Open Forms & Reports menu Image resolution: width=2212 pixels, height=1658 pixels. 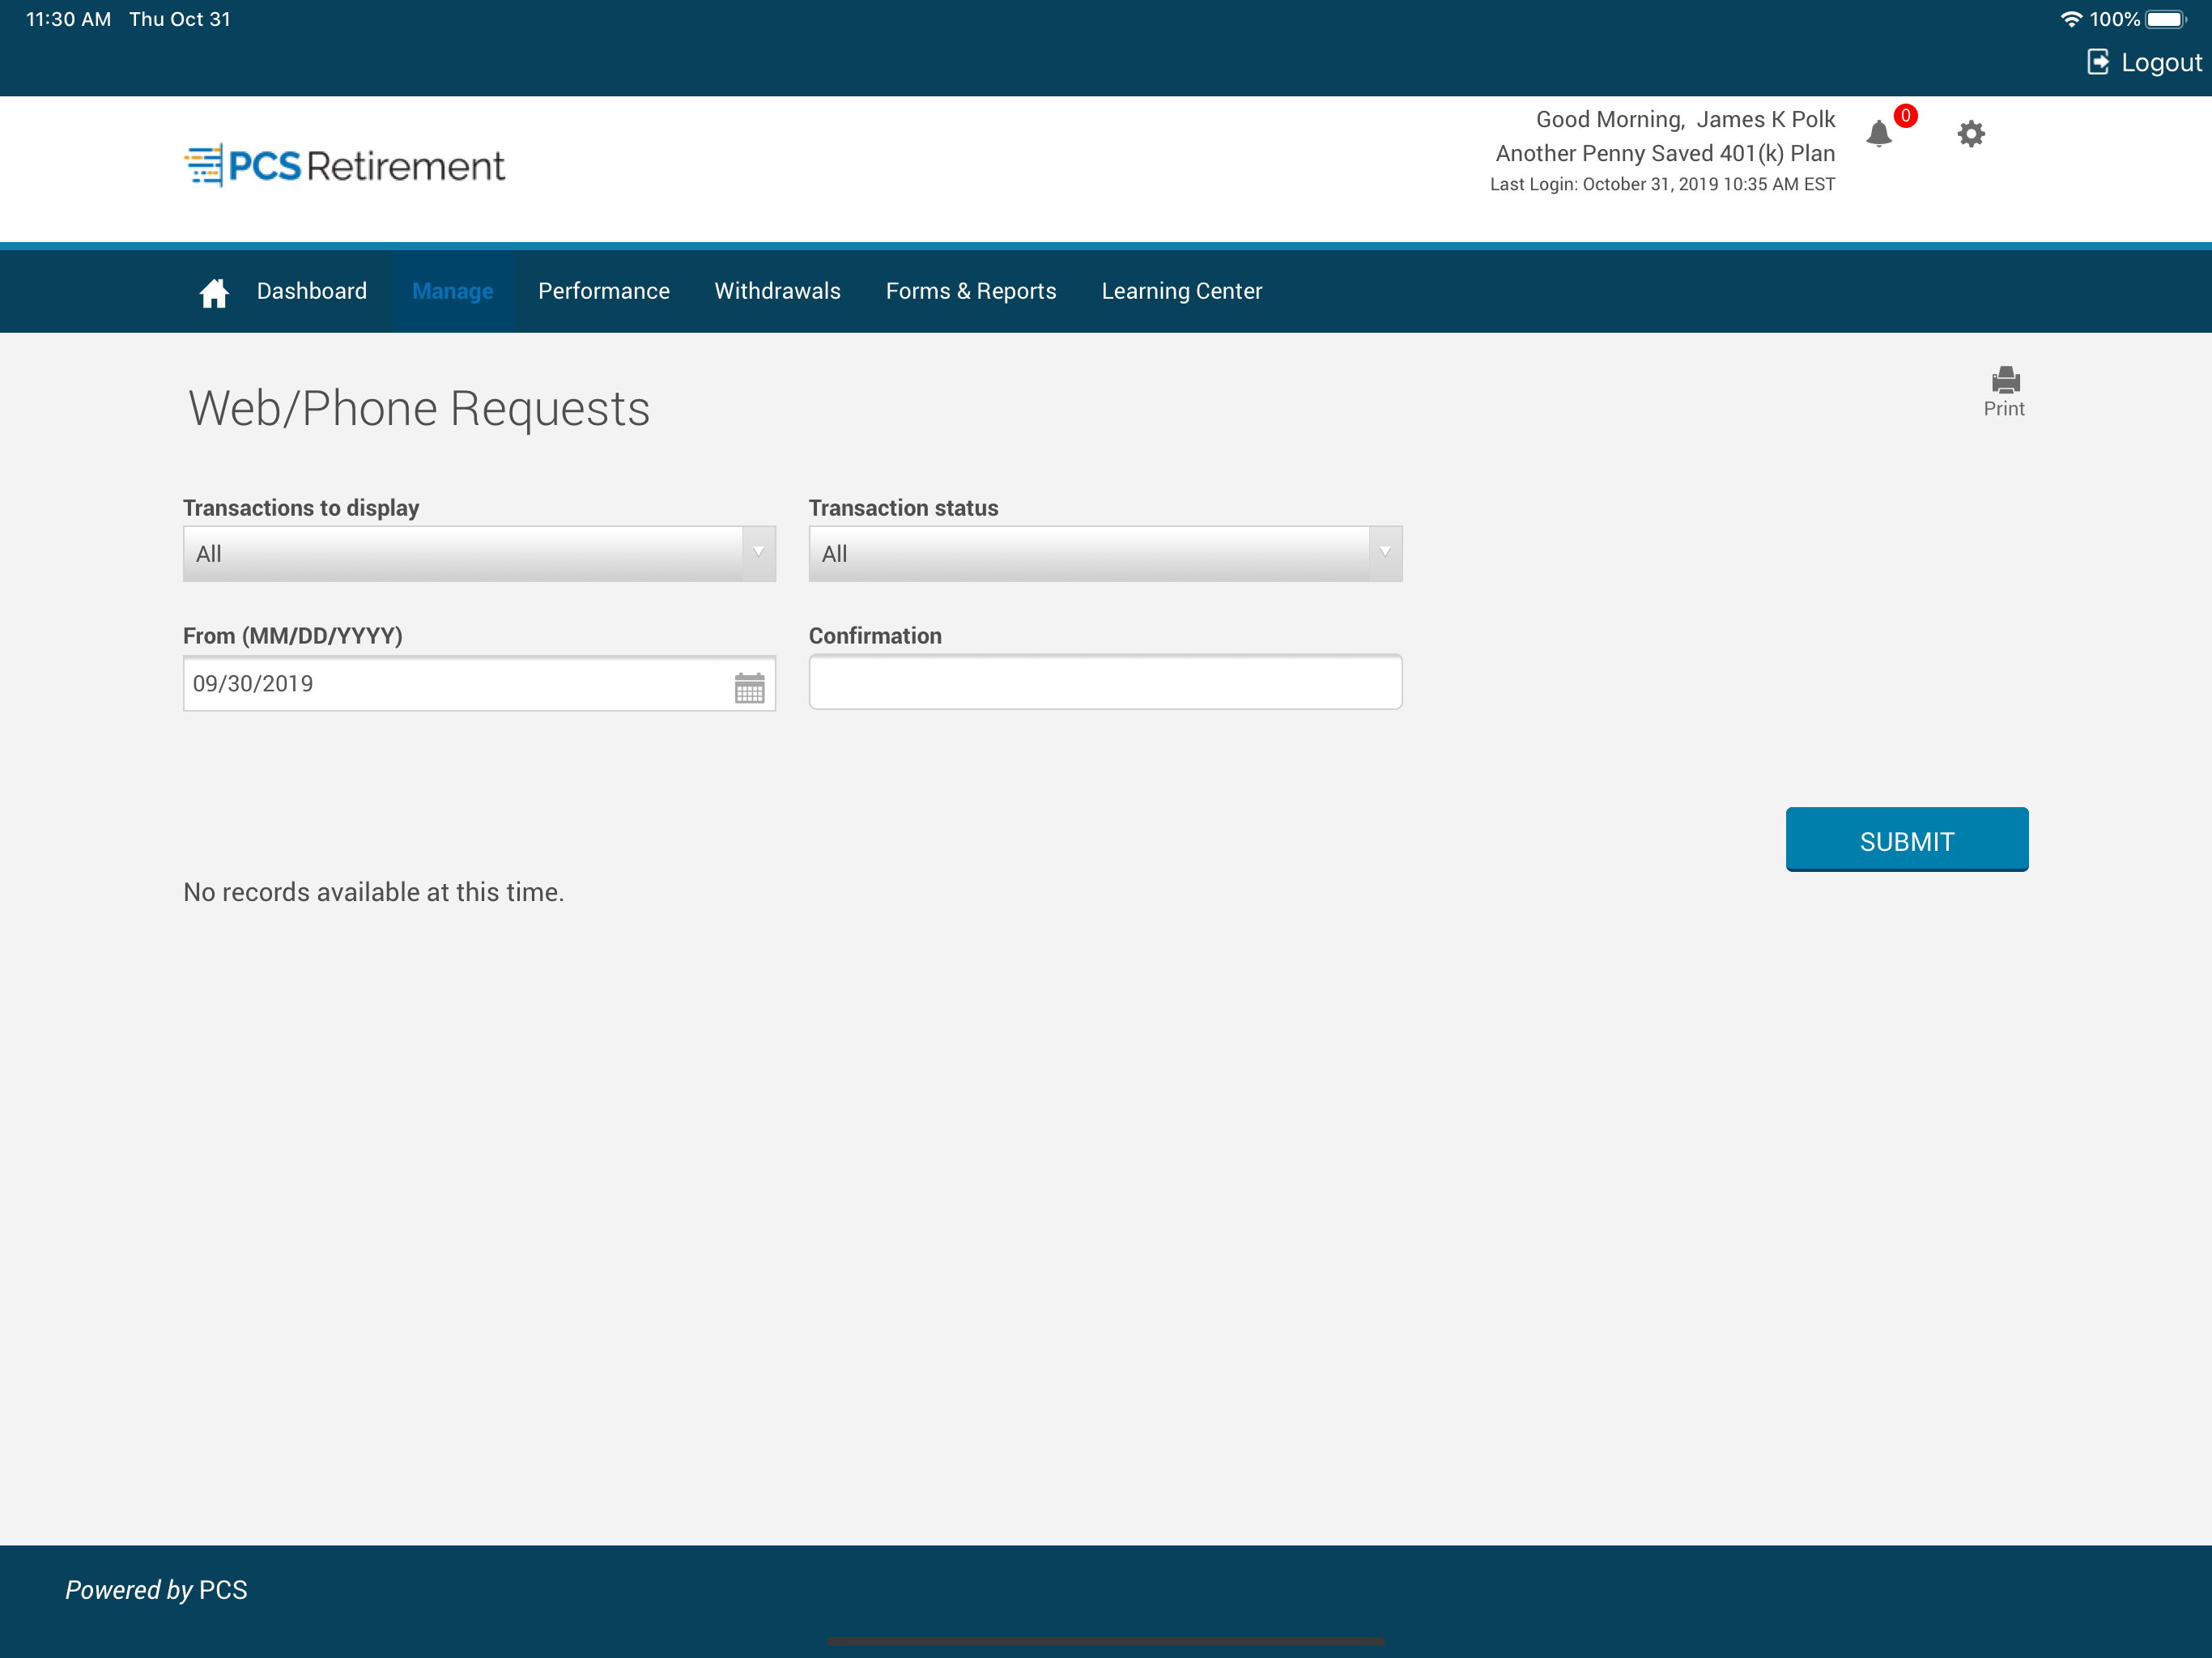click(x=970, y=291)
